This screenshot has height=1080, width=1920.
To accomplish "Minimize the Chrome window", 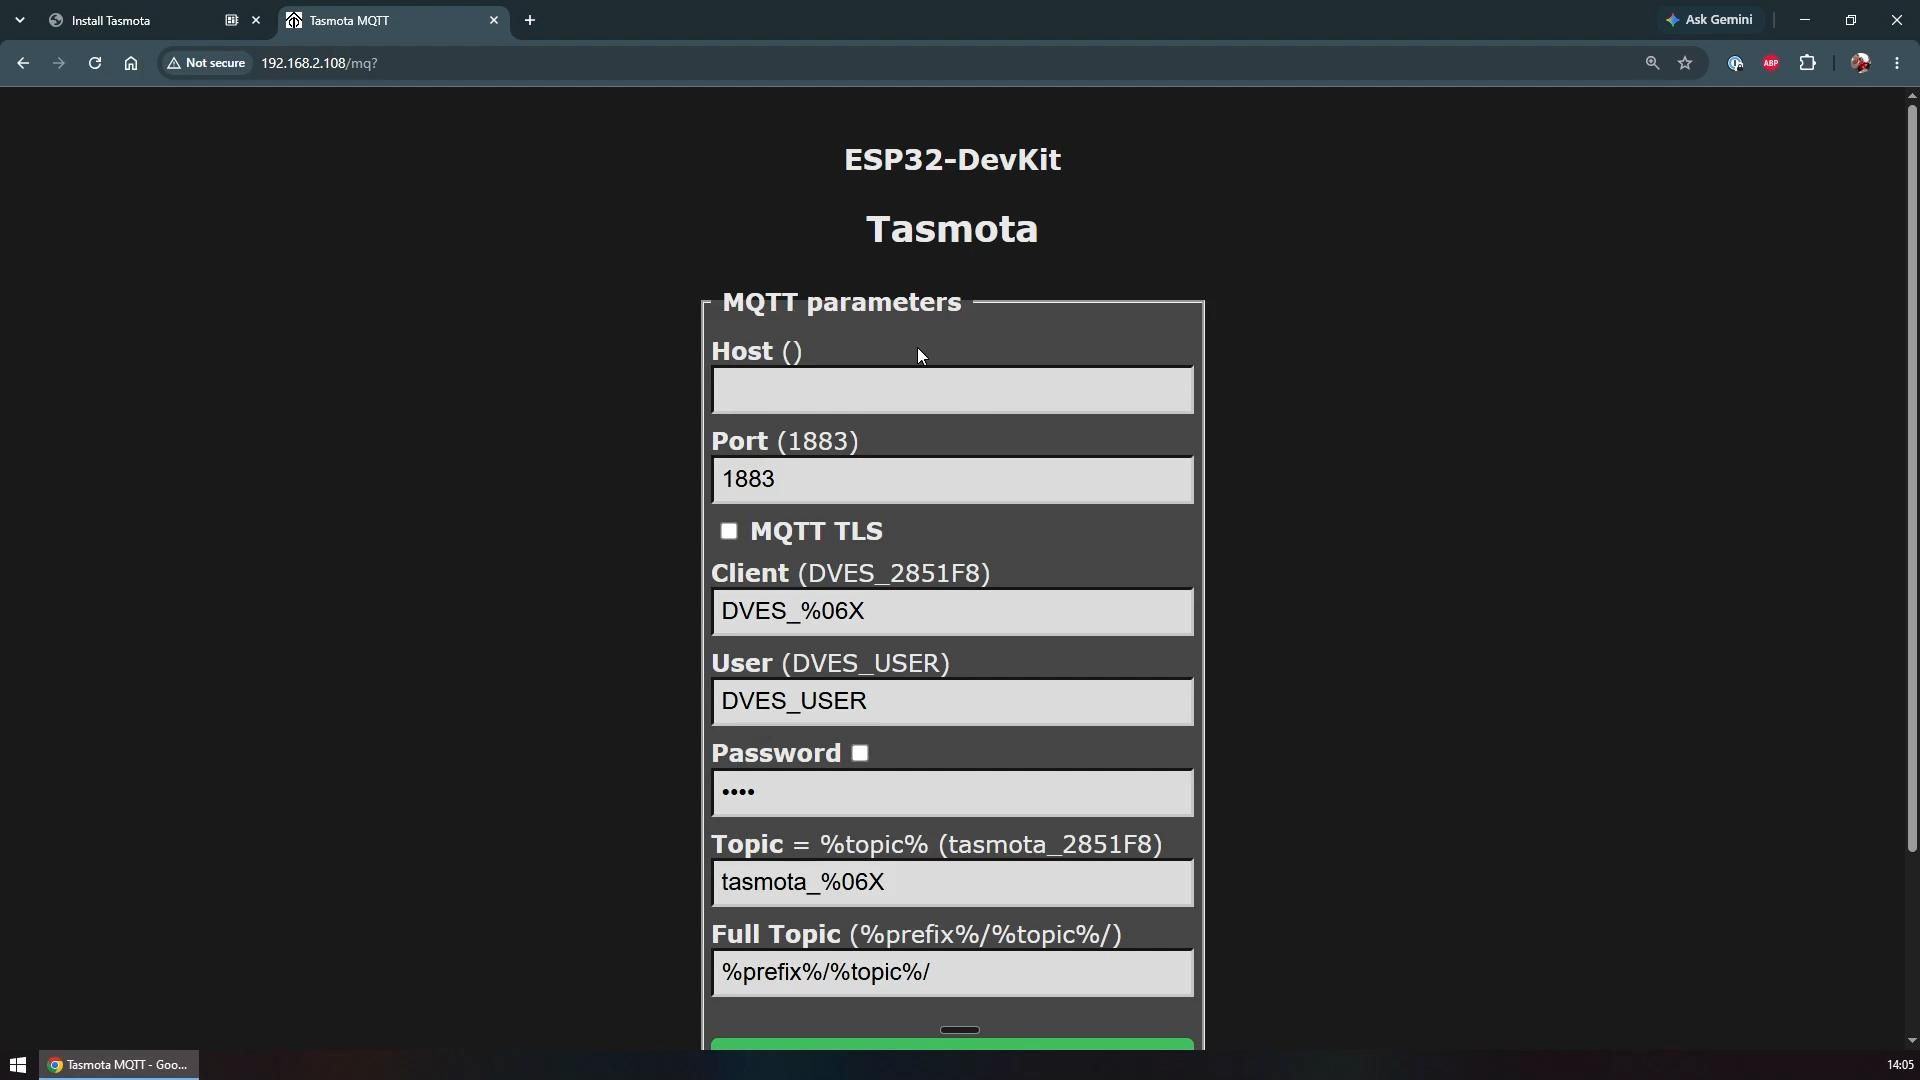I will (x=1805, y=20).
